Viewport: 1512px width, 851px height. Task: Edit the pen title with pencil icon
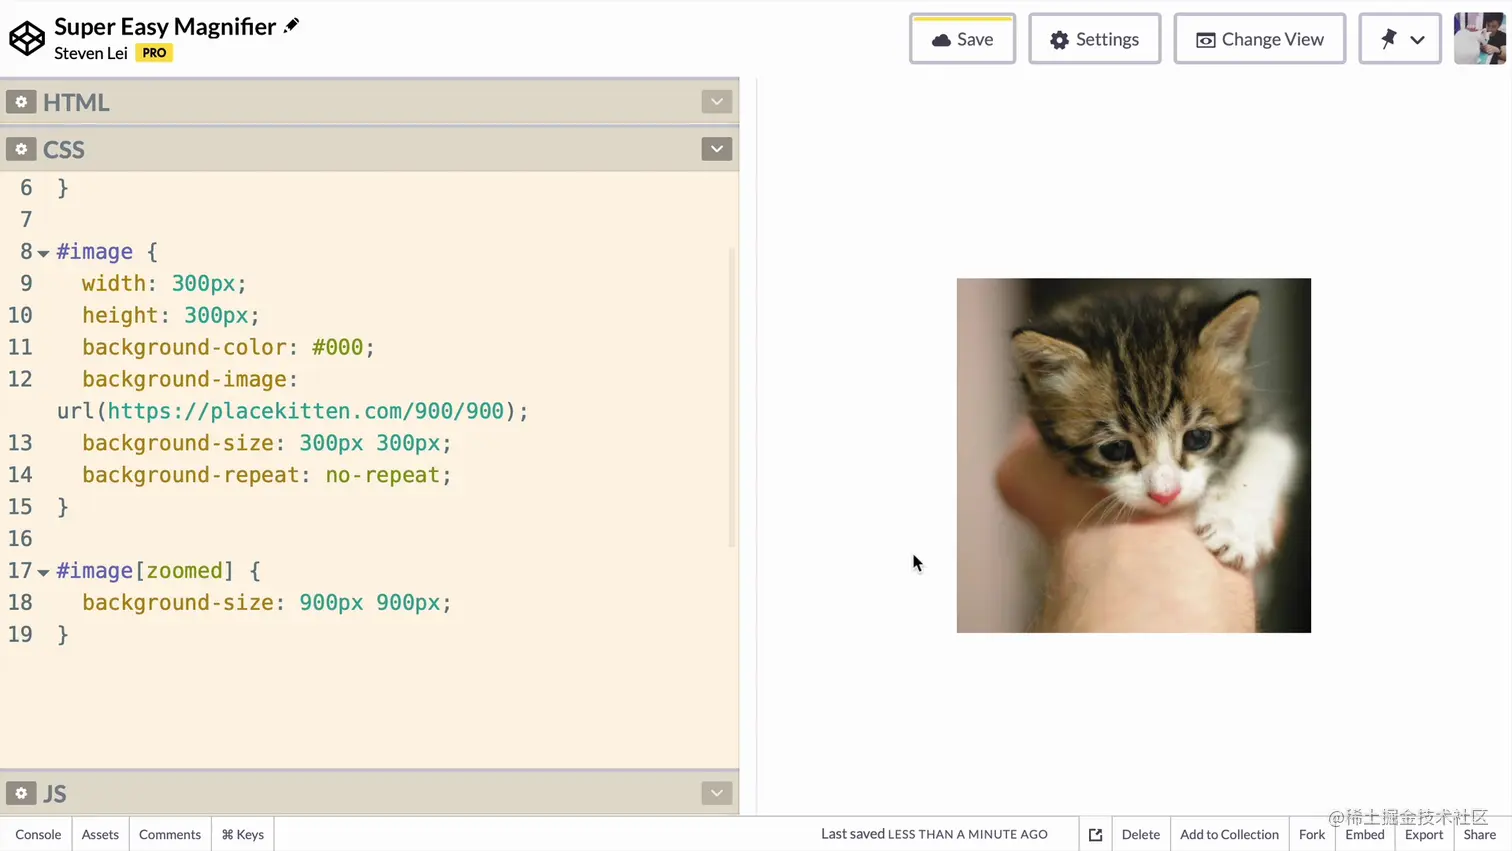point(291,26)
